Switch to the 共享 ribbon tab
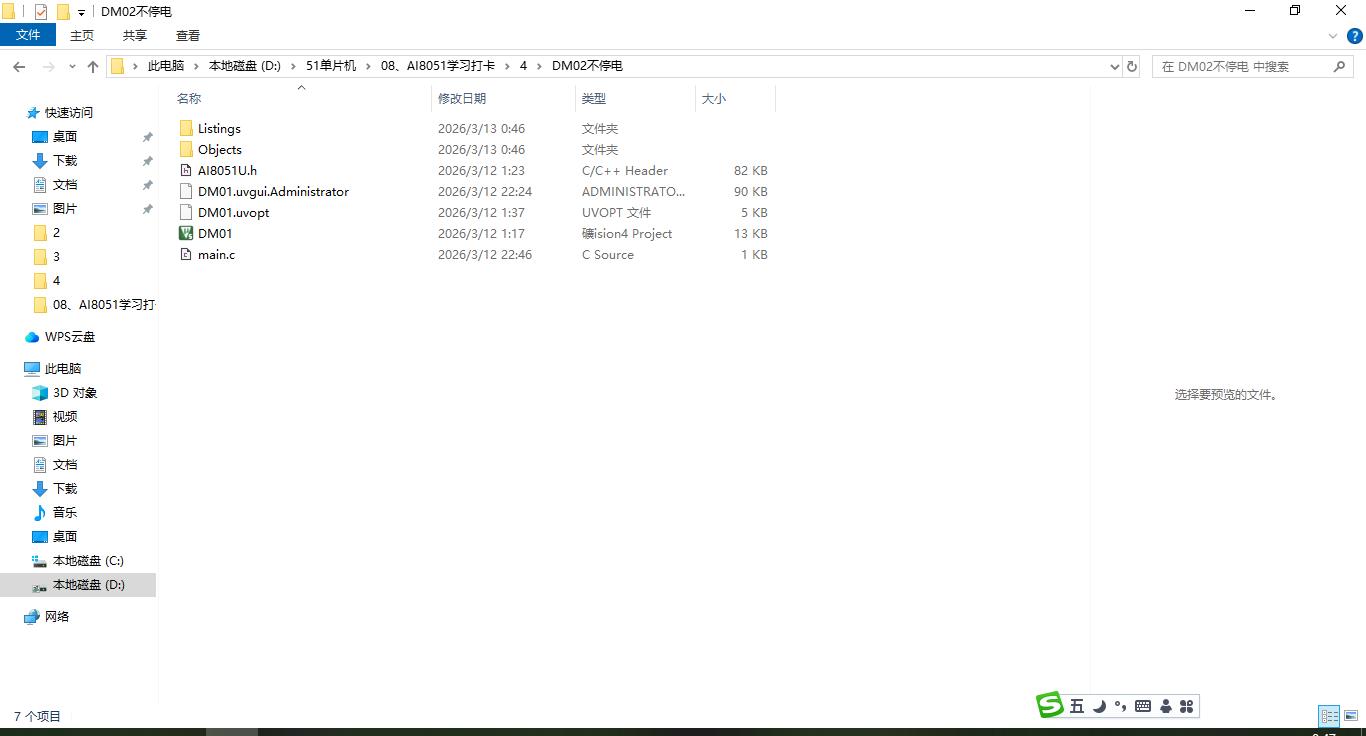1366x736 pixels. [x=135, y=35]
